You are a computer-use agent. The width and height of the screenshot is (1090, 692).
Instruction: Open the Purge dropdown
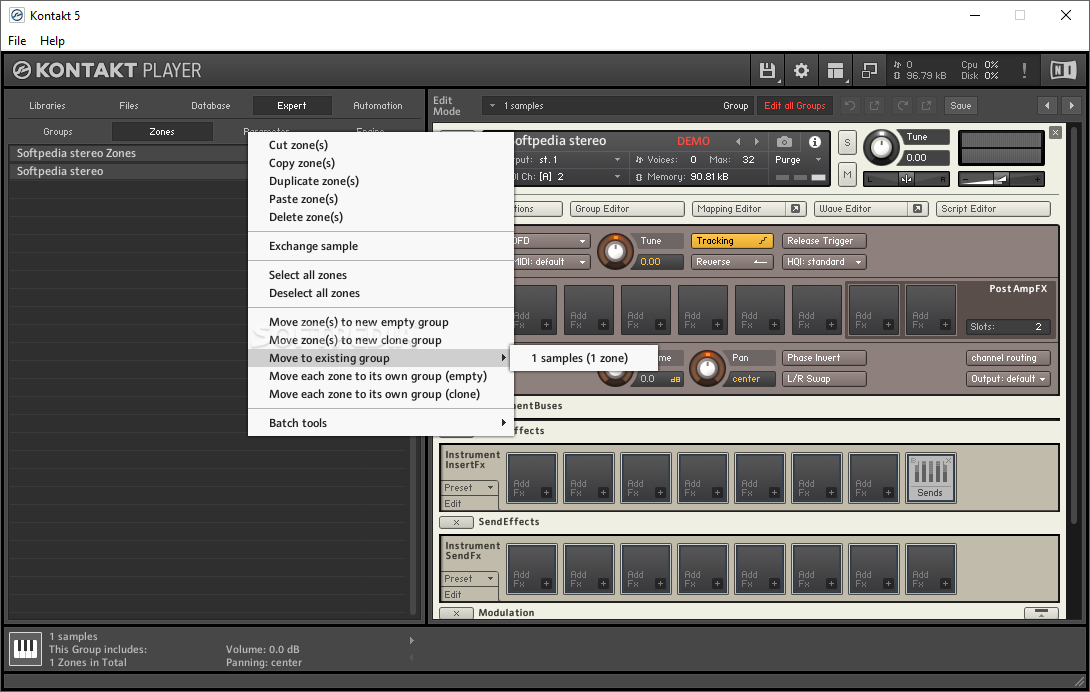pyautogui.click(x=798, y=160)
